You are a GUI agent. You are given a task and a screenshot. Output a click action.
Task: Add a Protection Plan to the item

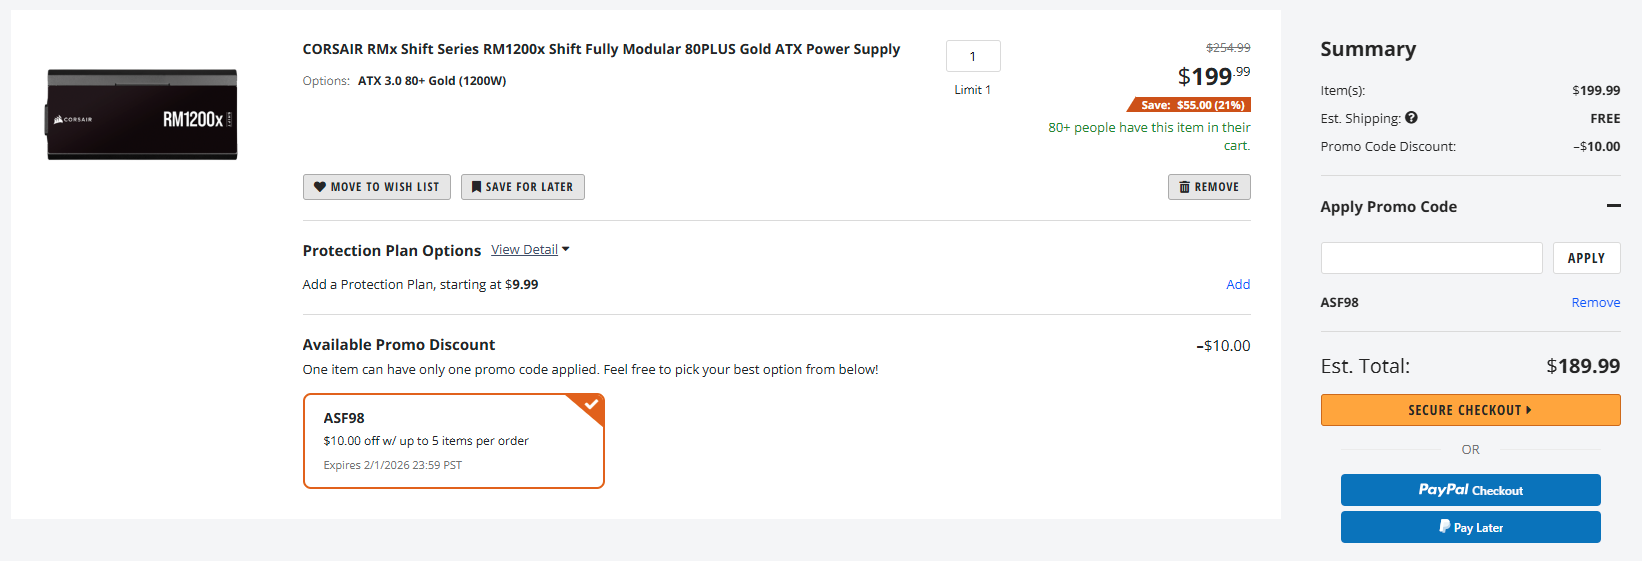[x=1238, y=285]
